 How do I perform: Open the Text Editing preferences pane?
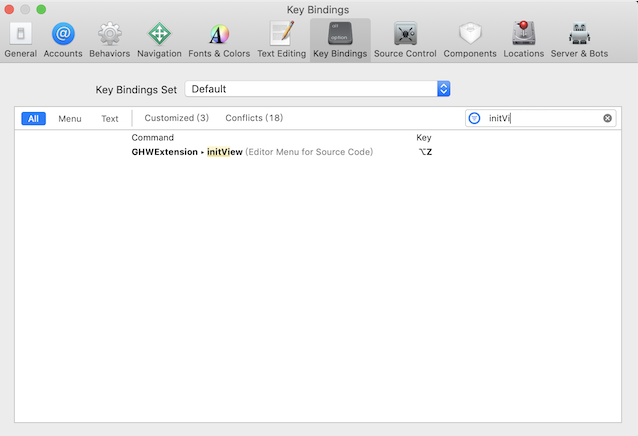[x=282, y=40]
